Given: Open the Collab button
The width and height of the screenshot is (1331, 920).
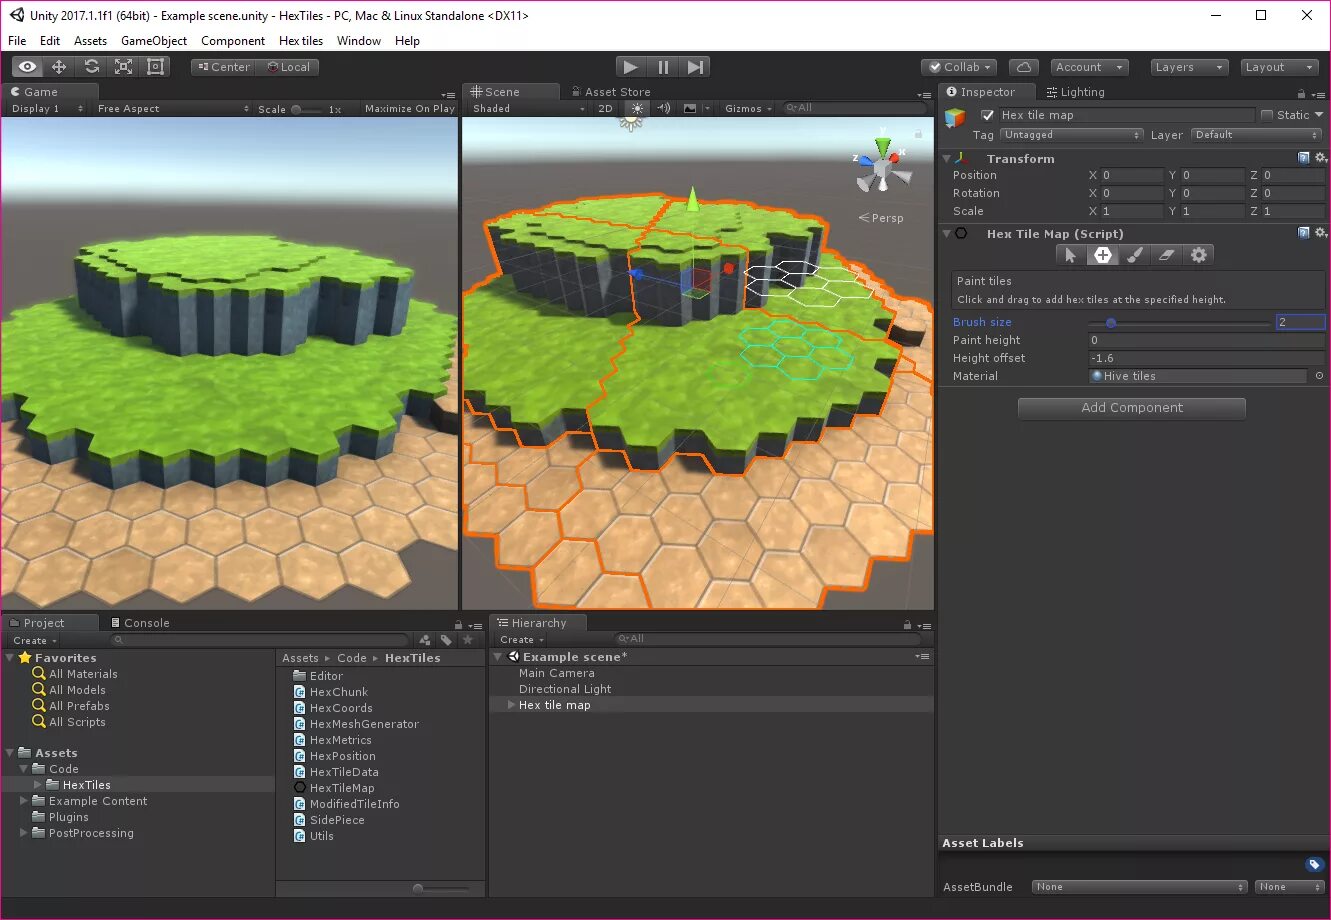Looking at the screenshot, I should pos(959,67).
